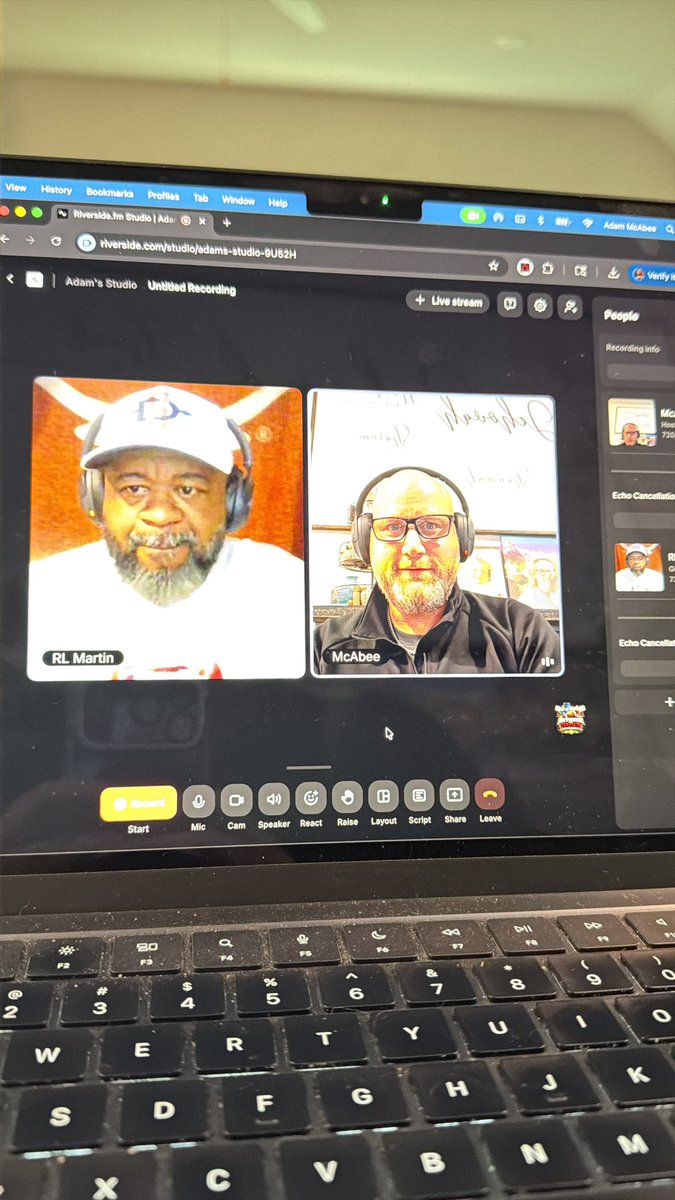Screen dimensions: 675x1200
Task: Open the History menu
Action: coord(56,189)
